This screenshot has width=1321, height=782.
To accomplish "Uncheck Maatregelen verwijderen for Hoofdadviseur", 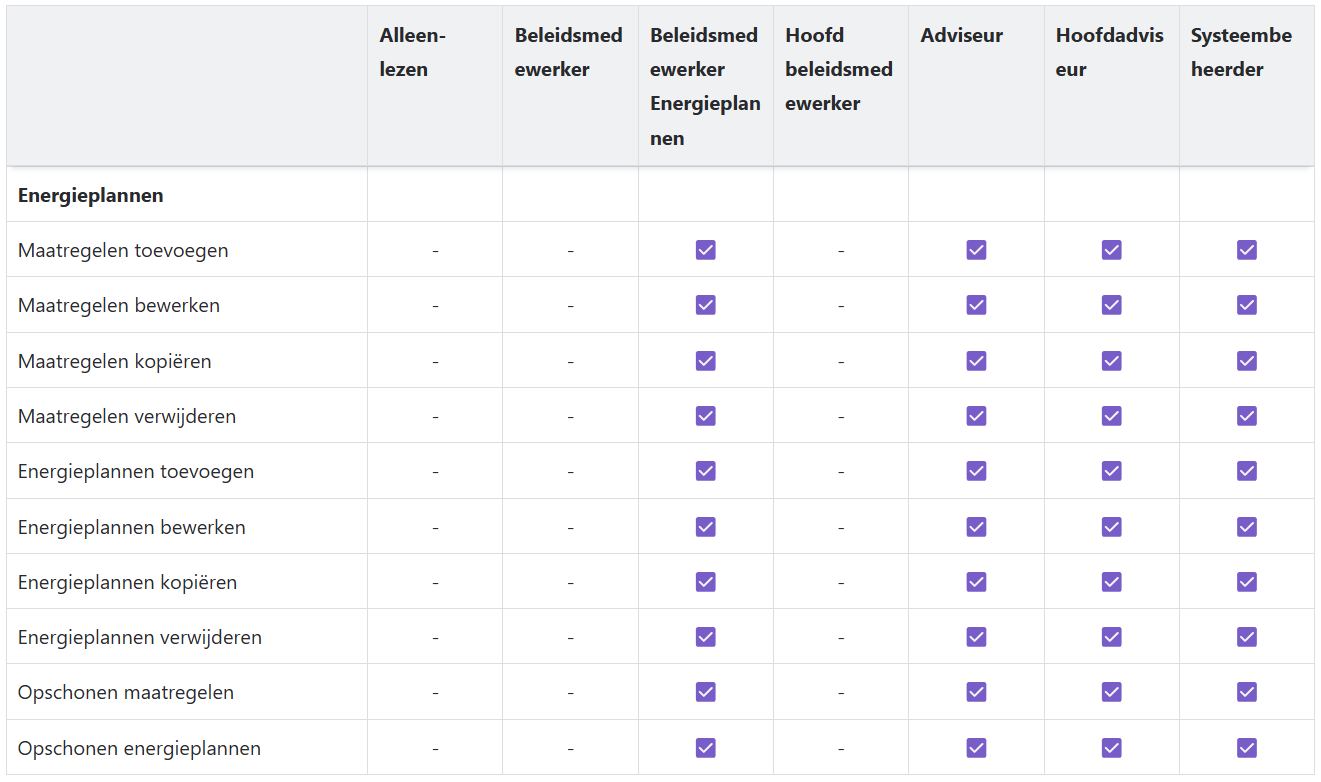I will click(x=1111, y=416).
